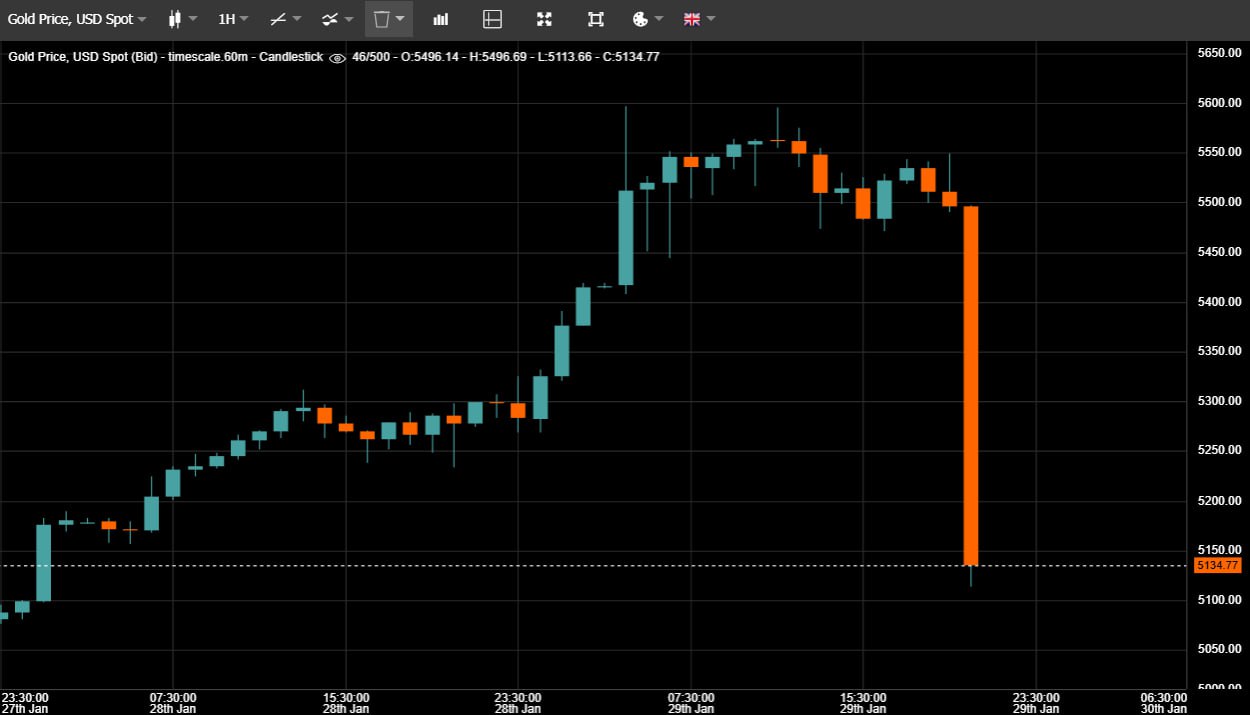Open the color palette theme icon
1250x715 pixels.
[x=642, y=19]
